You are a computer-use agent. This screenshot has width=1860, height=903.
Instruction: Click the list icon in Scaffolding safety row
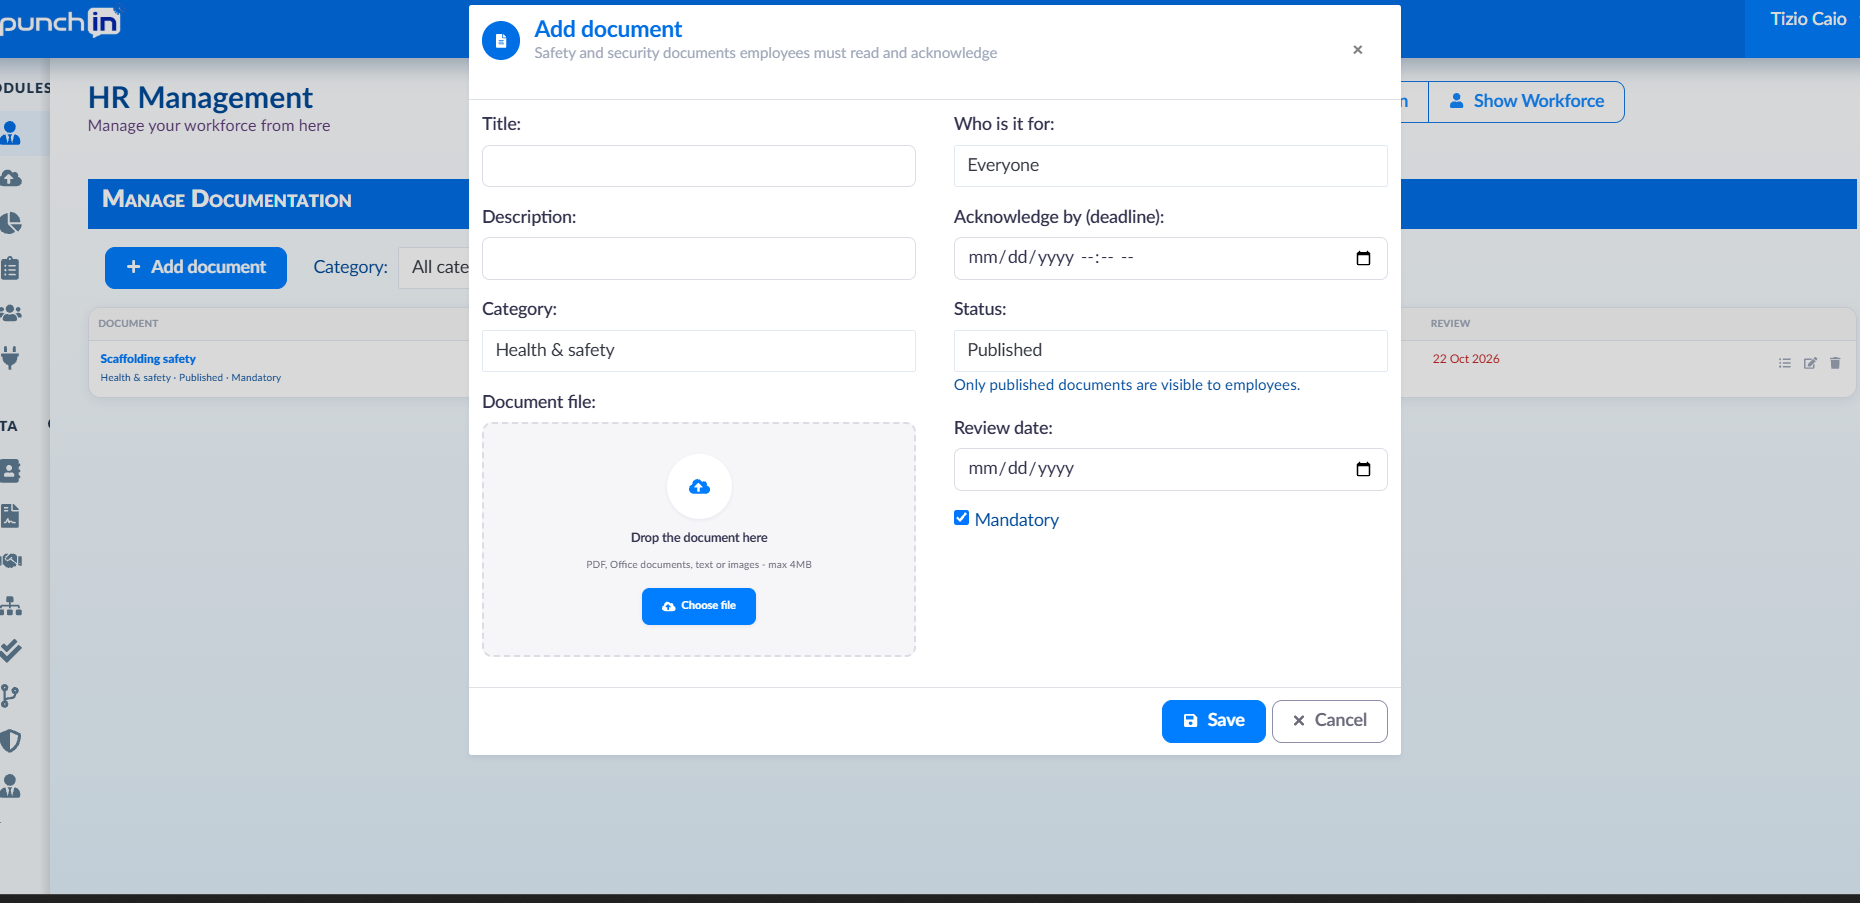pos(1785,363)
